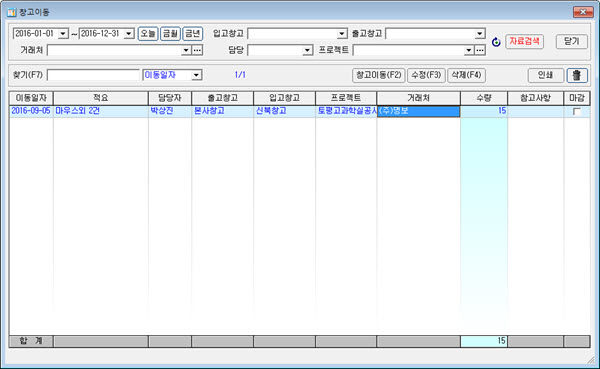600x369 pixels.
Task: Open the end date 2016-12-31 dropdown
Action: [129, 34]
